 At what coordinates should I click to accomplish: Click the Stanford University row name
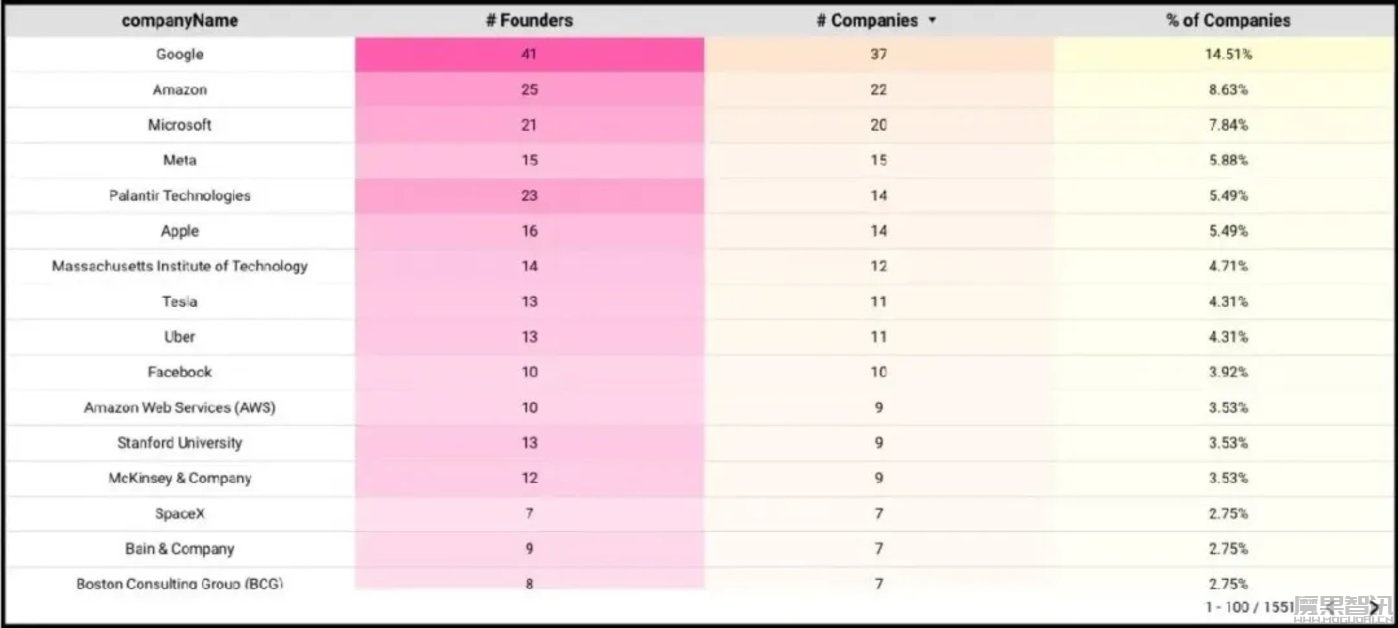(x=180, y=442)
